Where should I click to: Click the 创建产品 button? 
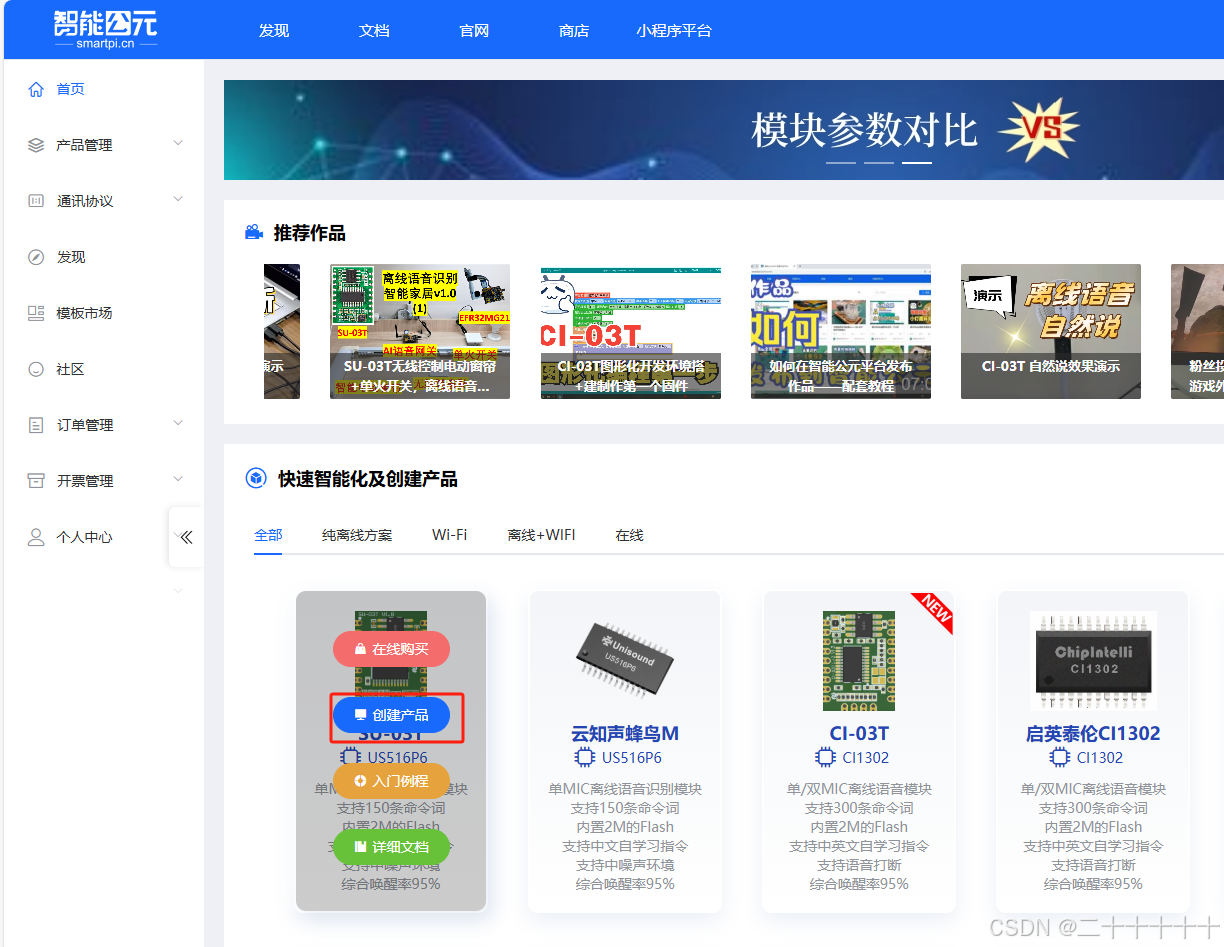391,715
